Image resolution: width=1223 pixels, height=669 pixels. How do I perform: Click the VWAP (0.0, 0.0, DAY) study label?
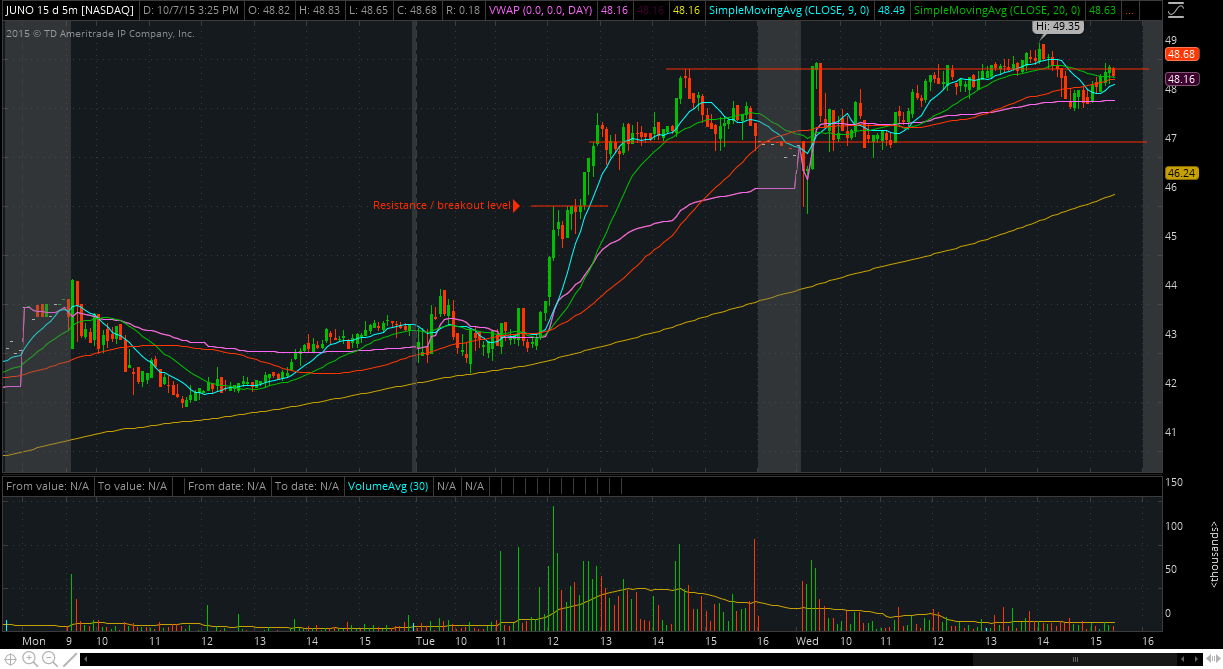542,10
